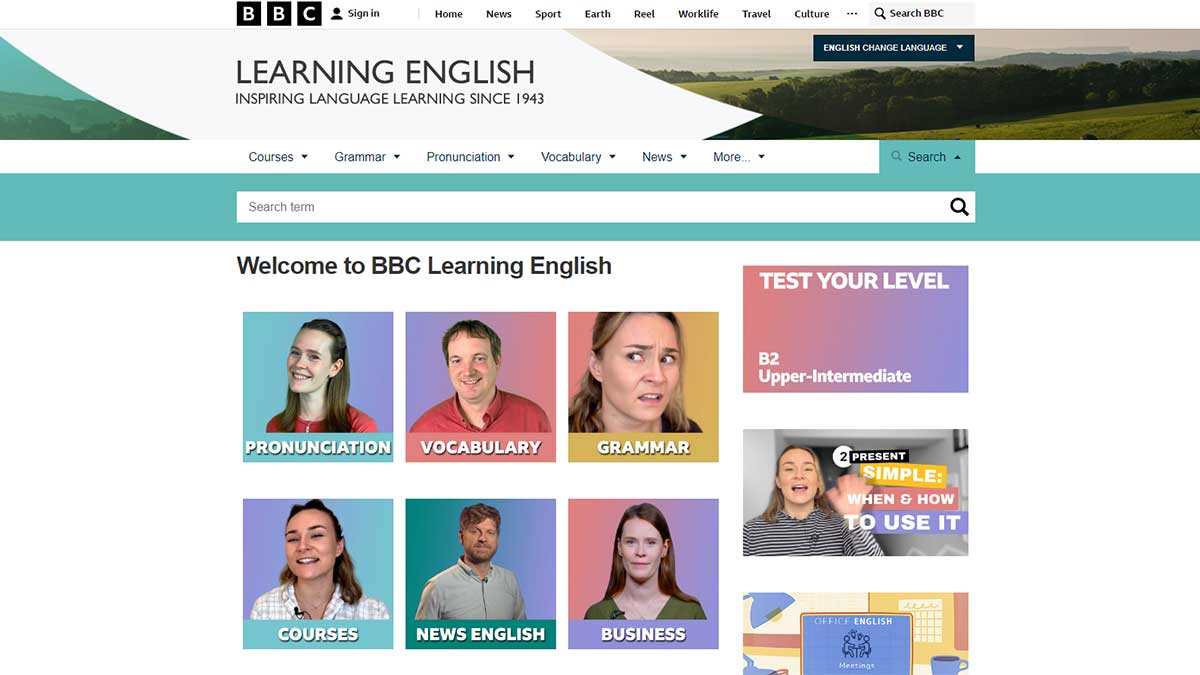Open the Vocabulary navigation menu

[x=578, y=157]
